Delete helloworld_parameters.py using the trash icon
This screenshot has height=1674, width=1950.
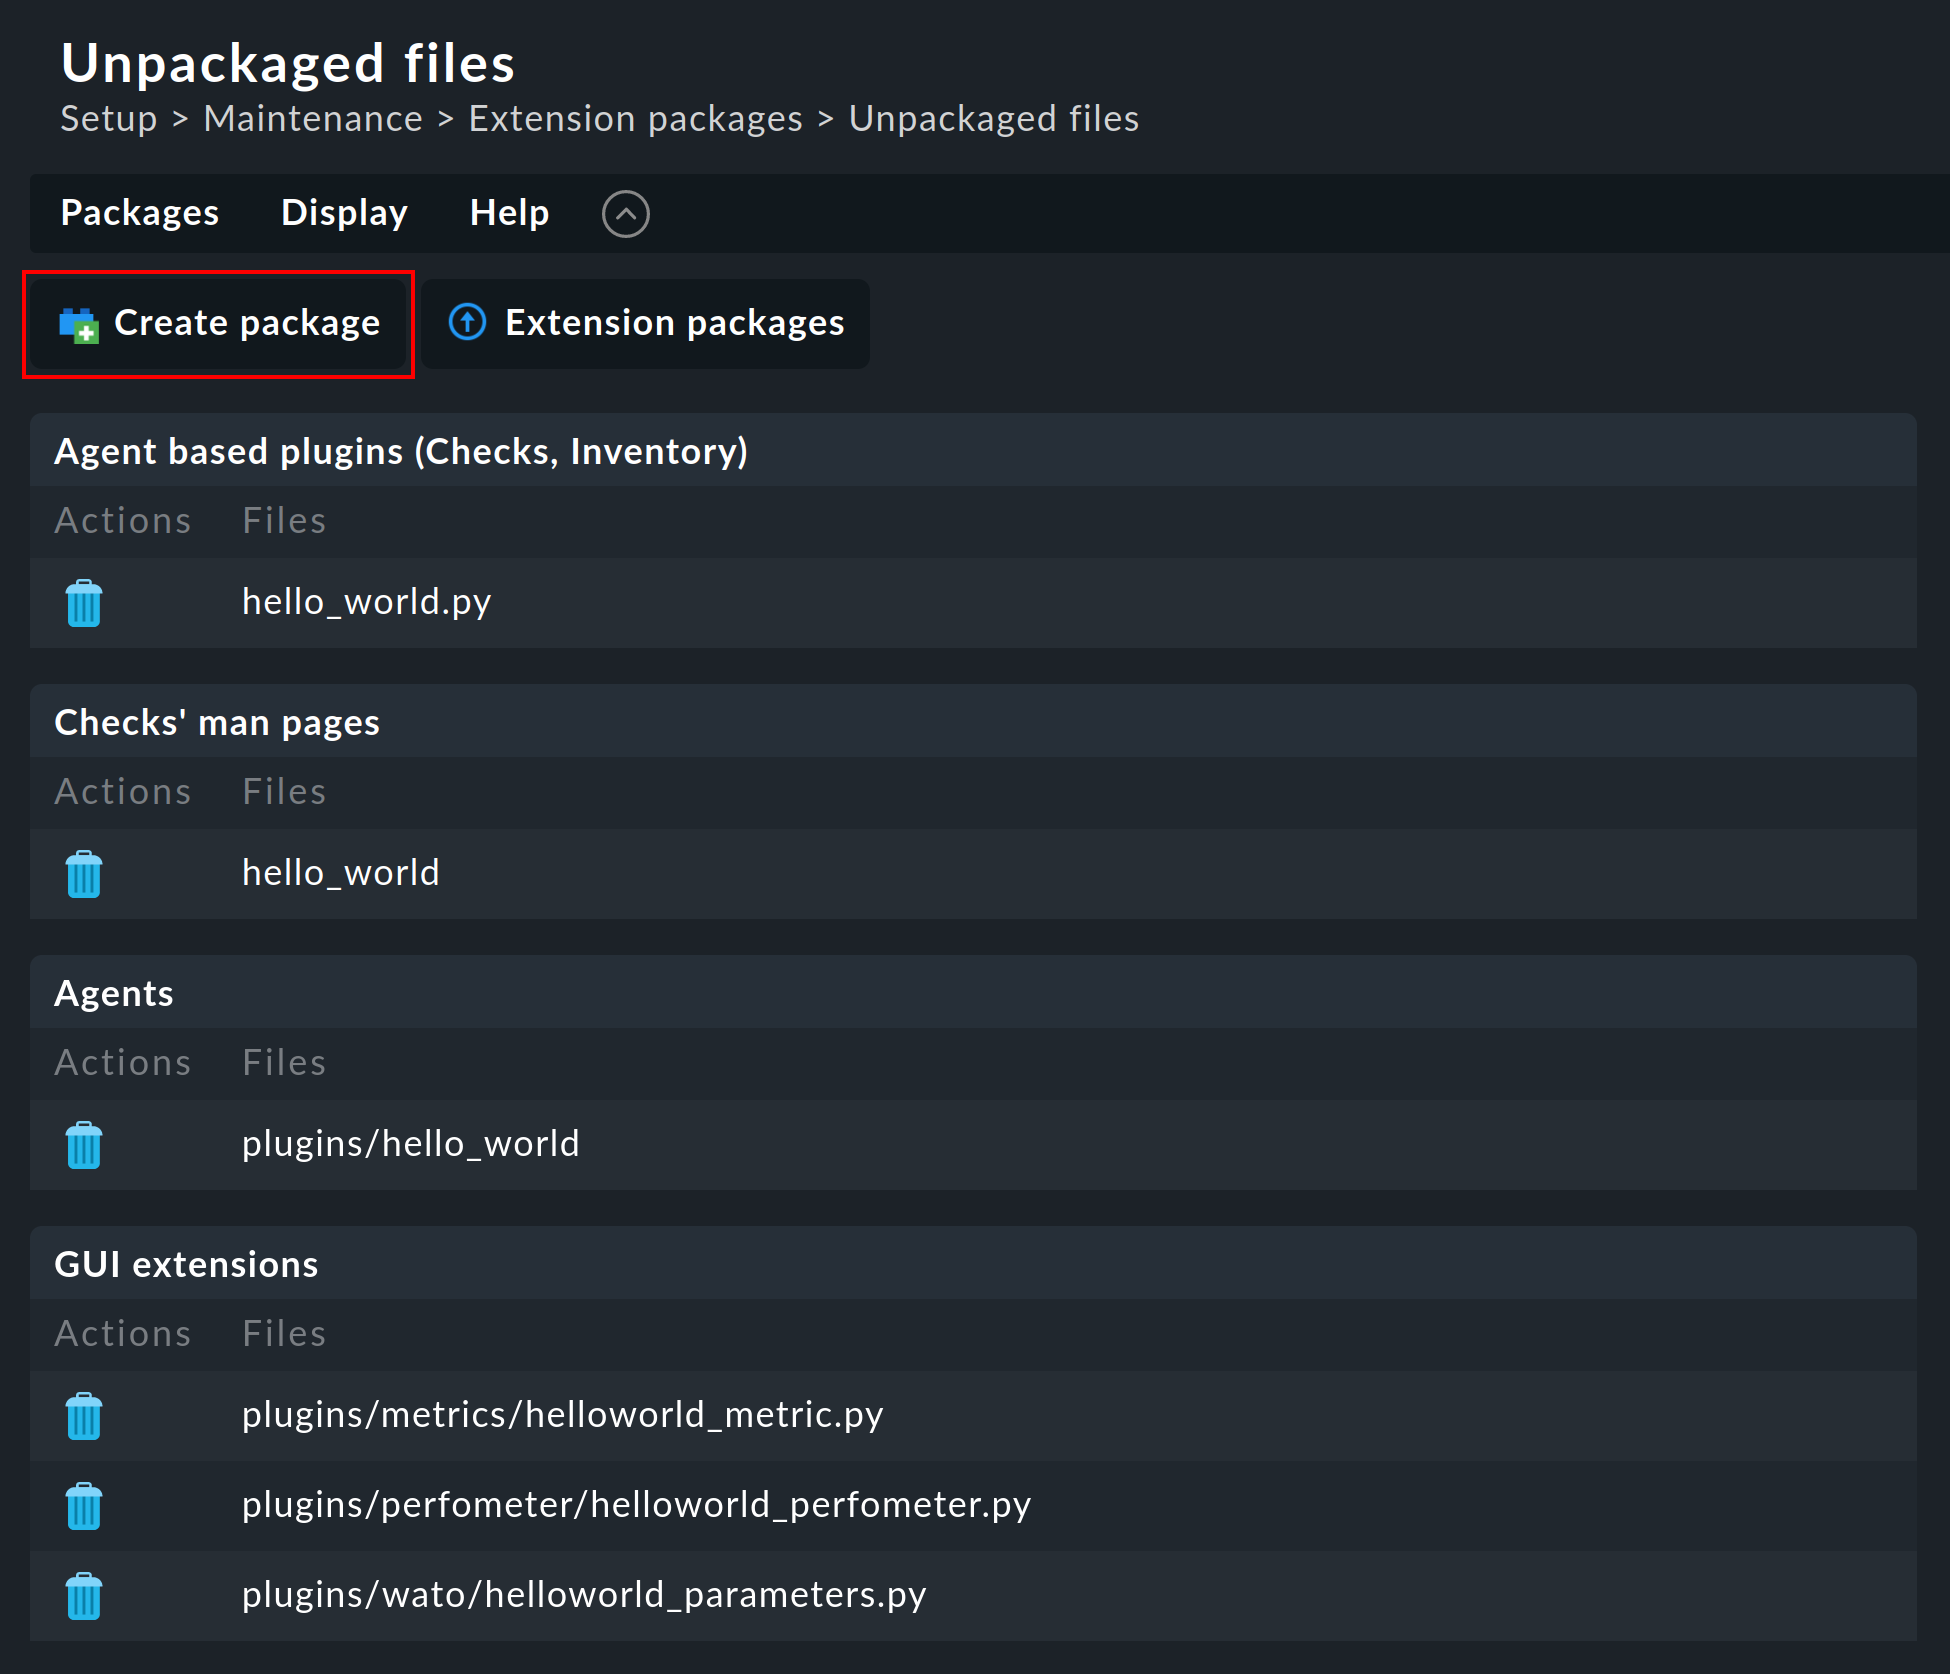point(84,1596)
